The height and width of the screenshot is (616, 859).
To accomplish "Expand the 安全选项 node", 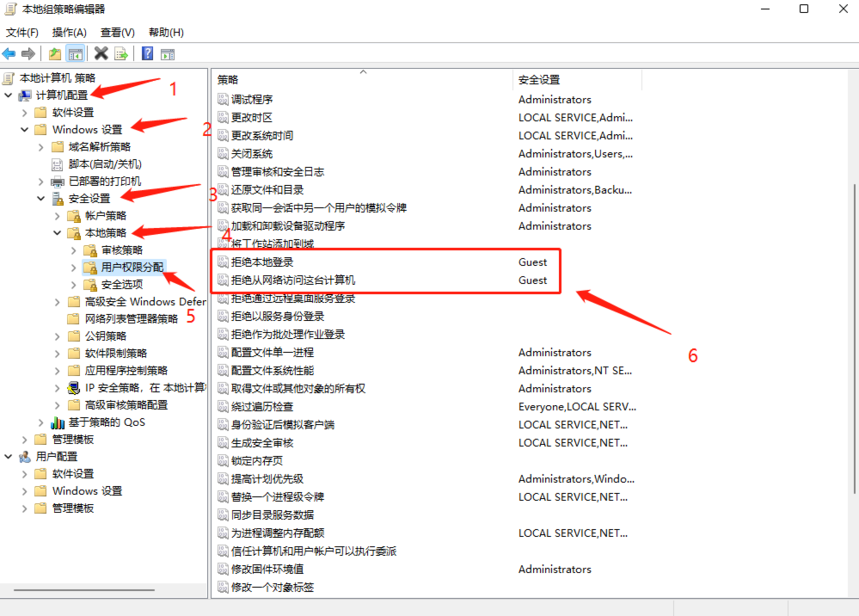I will pyautogui.click(x=73, y=285).
